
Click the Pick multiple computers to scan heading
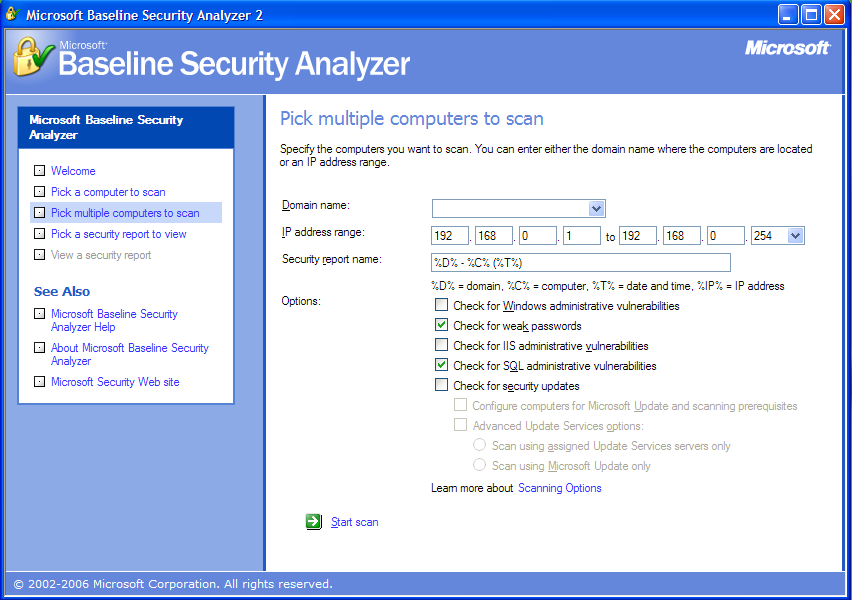[x=411, y=118]
